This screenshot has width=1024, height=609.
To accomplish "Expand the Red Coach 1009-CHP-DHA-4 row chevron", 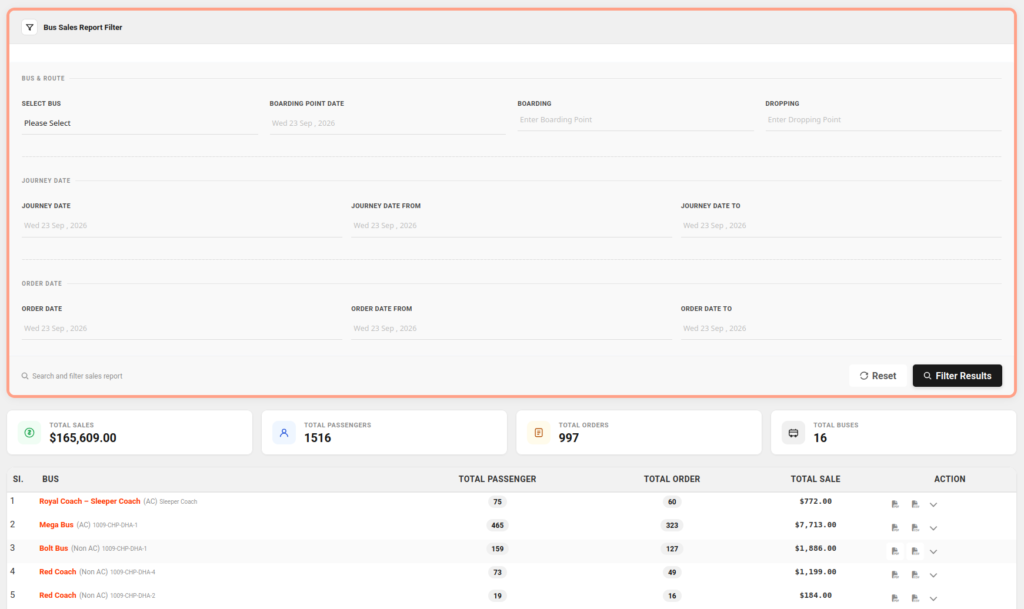I will pyautogui.click(x=933, y=575).
